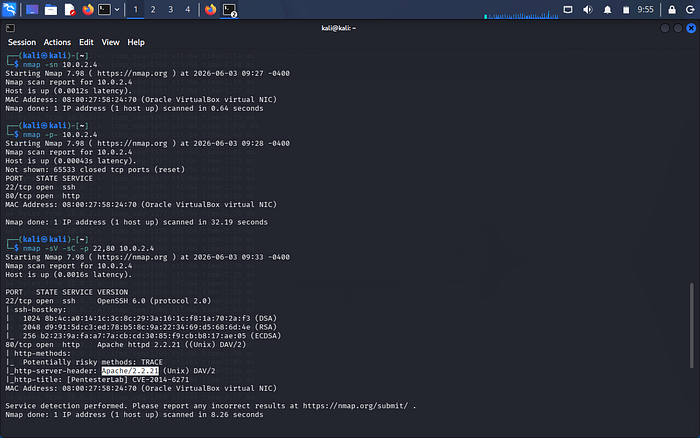Open the Help menu
The width and height of the screenshot is (700, 438).
point(136,42)
